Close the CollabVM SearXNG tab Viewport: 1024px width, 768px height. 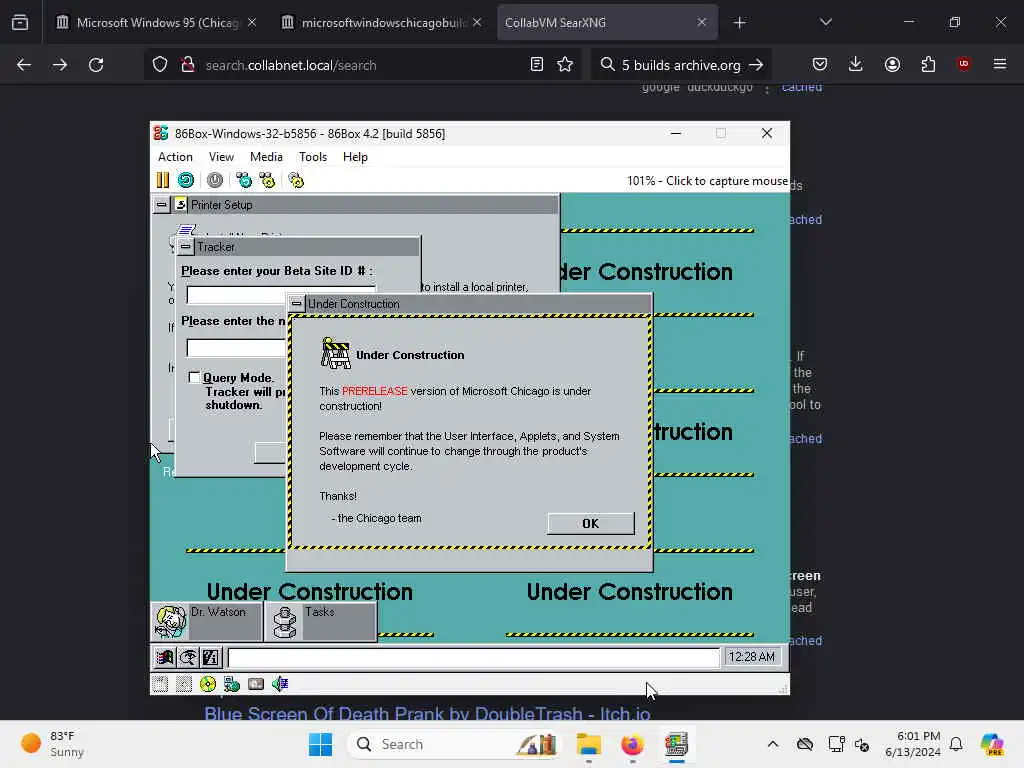[701, 23]
